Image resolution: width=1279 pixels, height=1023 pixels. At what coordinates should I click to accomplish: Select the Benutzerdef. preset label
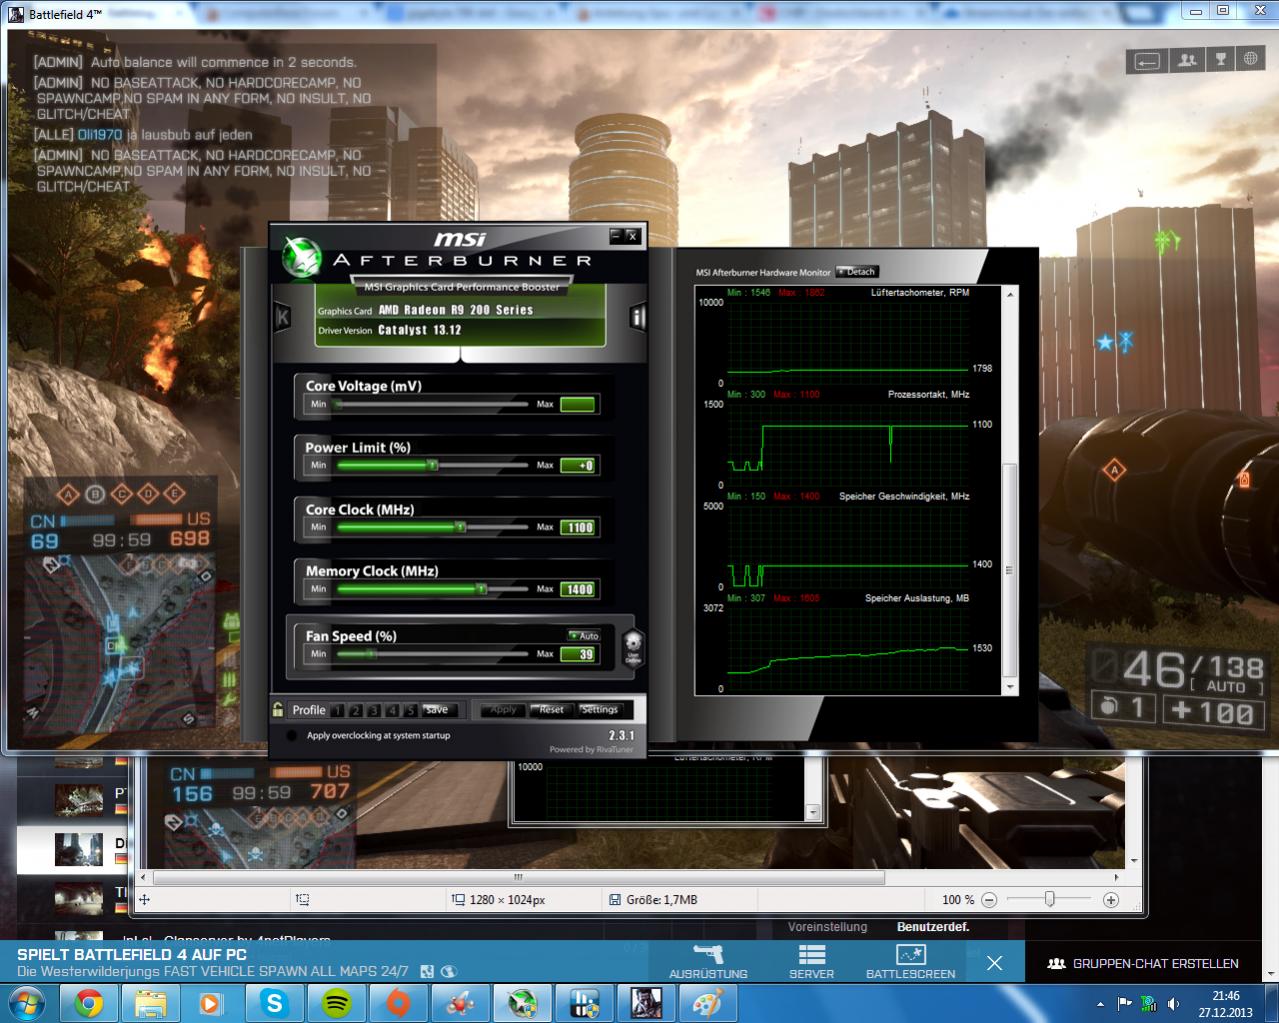[x=933, y=927]
